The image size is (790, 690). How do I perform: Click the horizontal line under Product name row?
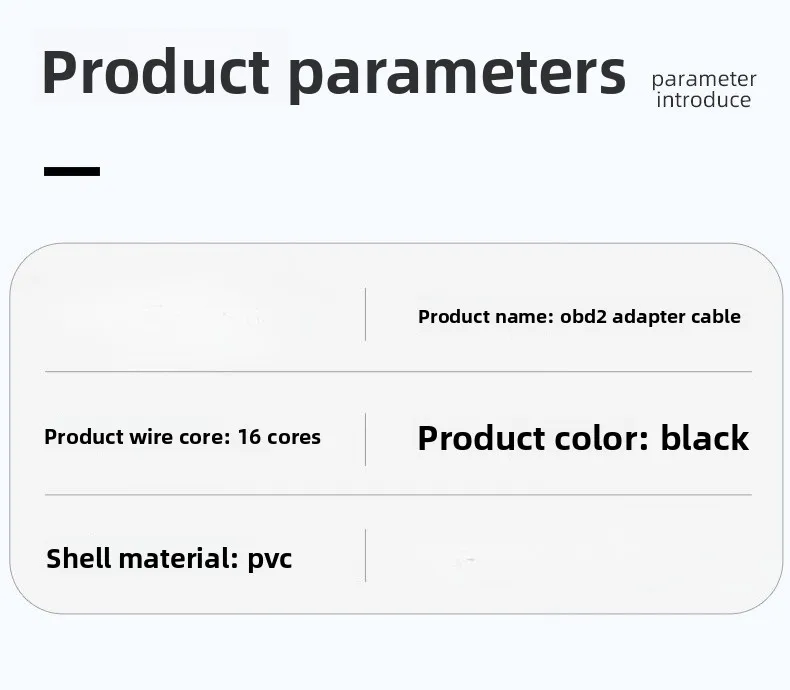(398, 372)
